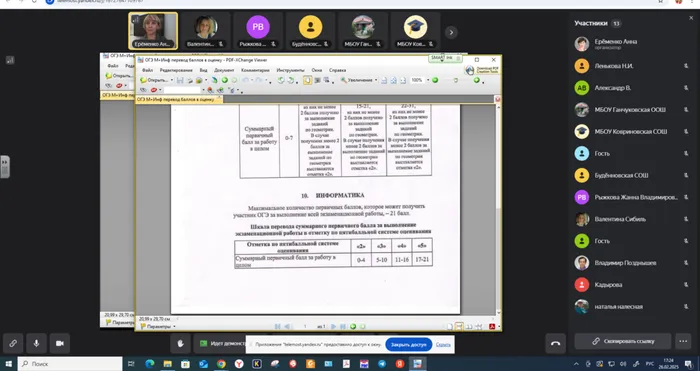Screen dimensions: 700x371
Task: Click the link icon at bottom left
Action: [13, 343]
